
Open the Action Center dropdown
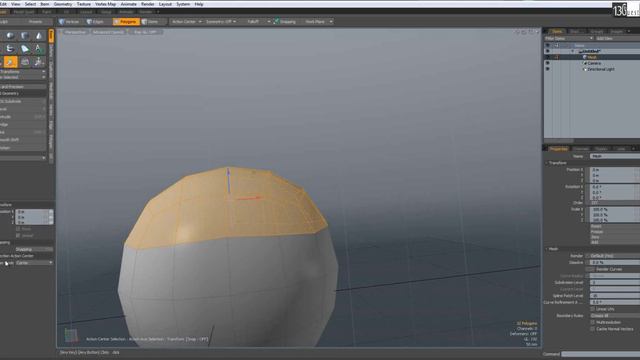pos(187,21)
